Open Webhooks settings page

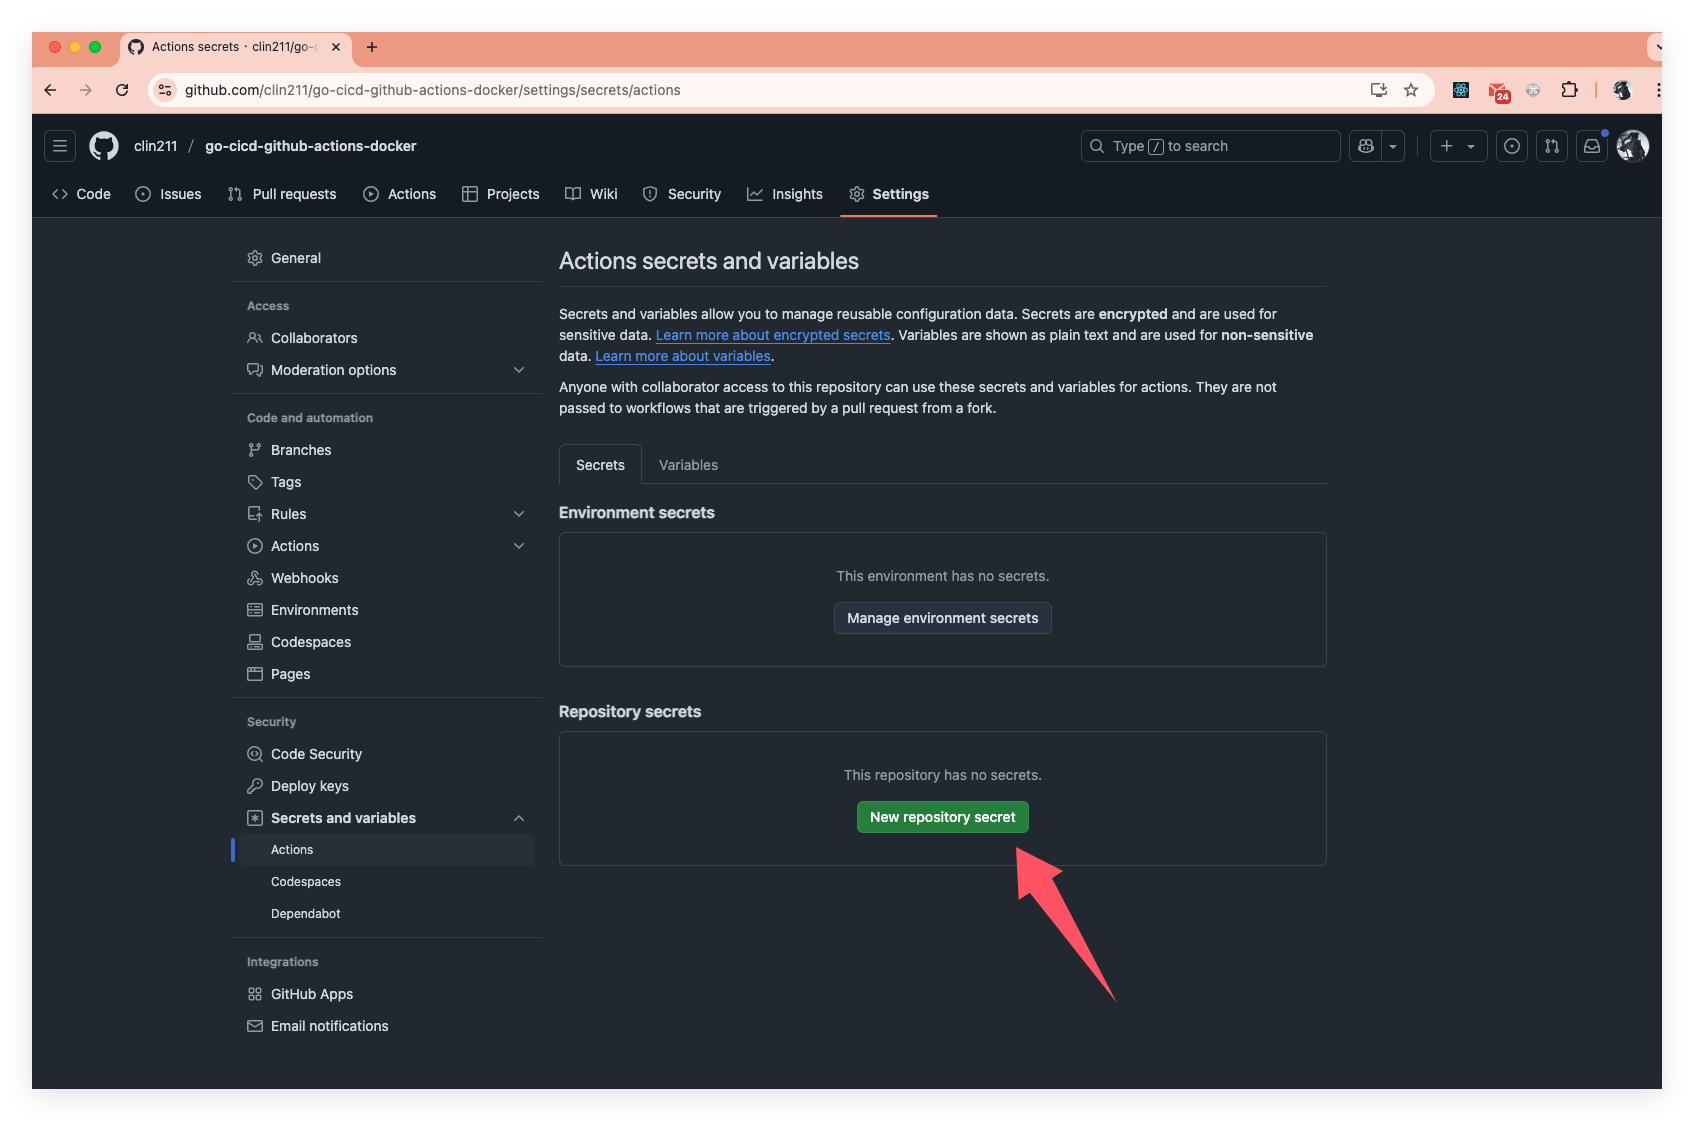click(x=387, y=578)
